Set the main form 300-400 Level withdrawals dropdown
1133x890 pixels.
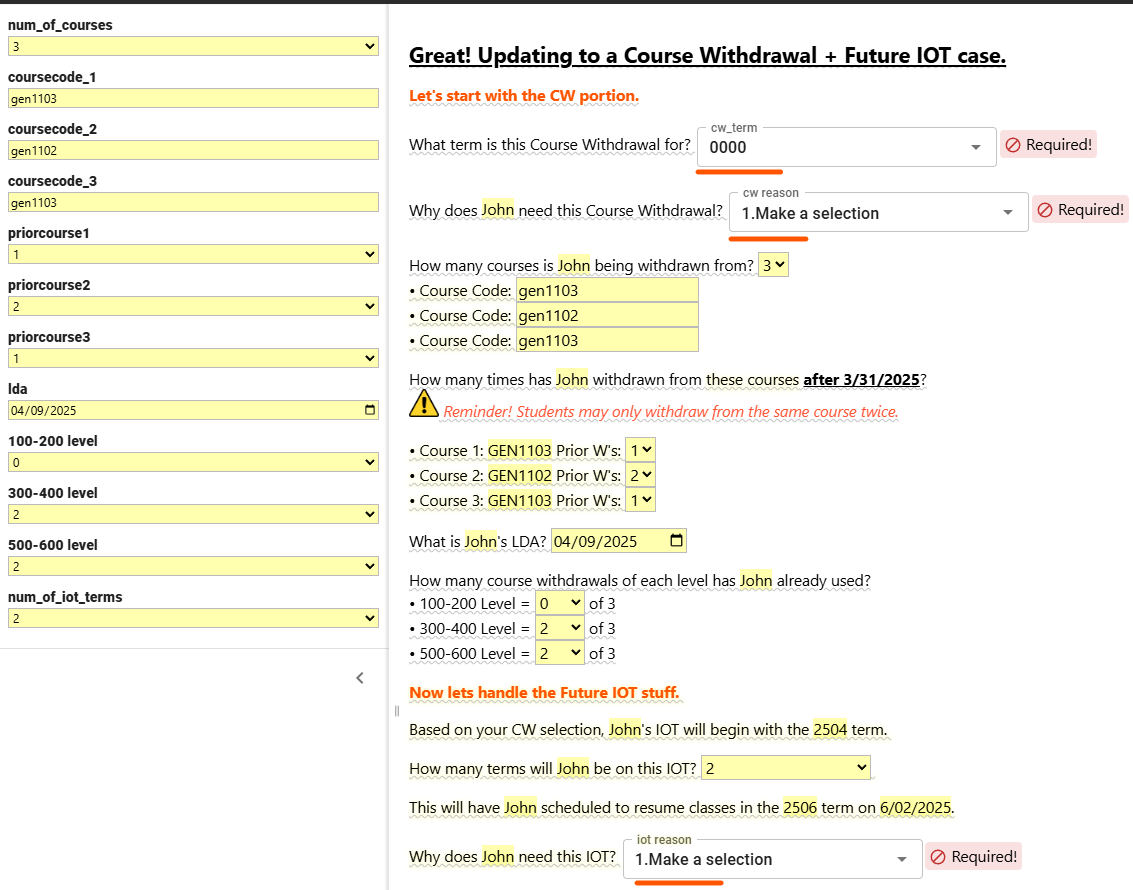point(560,628)
